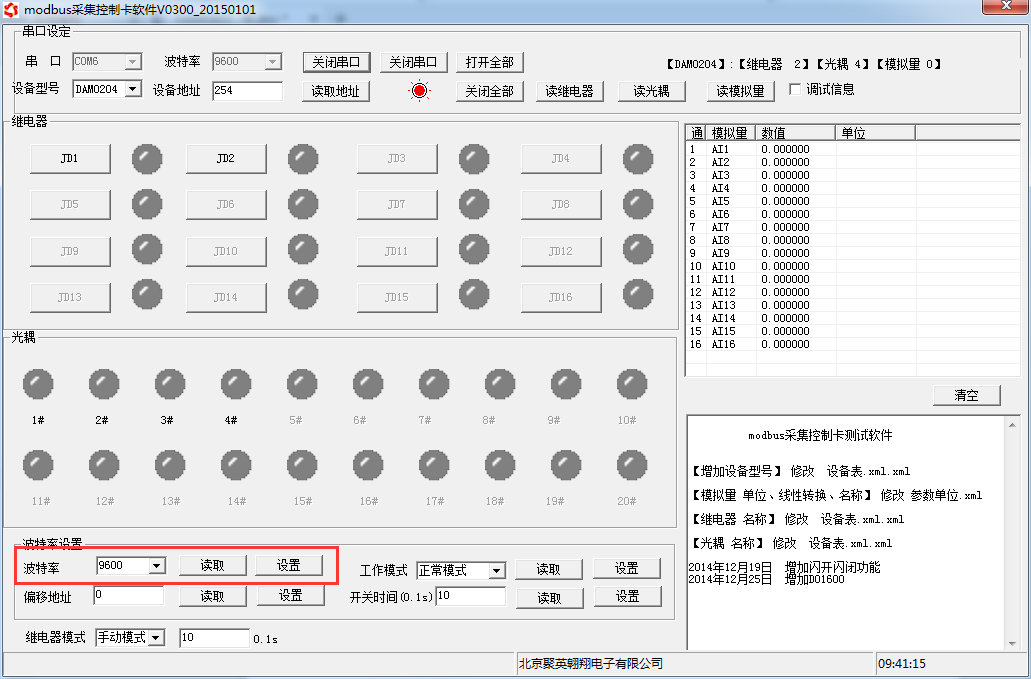Click the 模拟量 column header
Screen dimensions: 1031x679
731,133
